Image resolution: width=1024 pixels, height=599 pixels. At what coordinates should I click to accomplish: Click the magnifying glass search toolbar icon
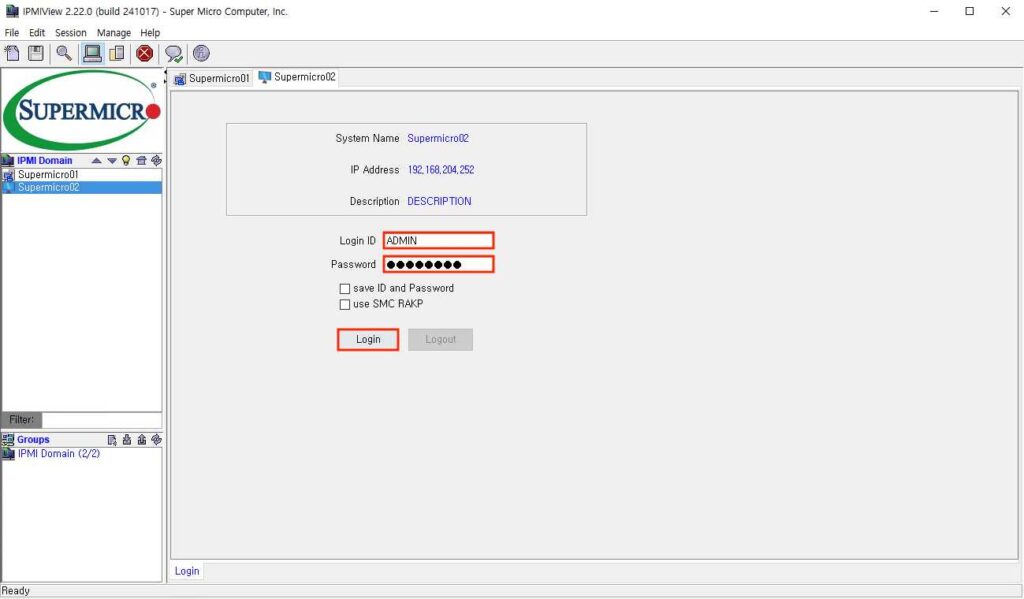click(x=64, y=54)
